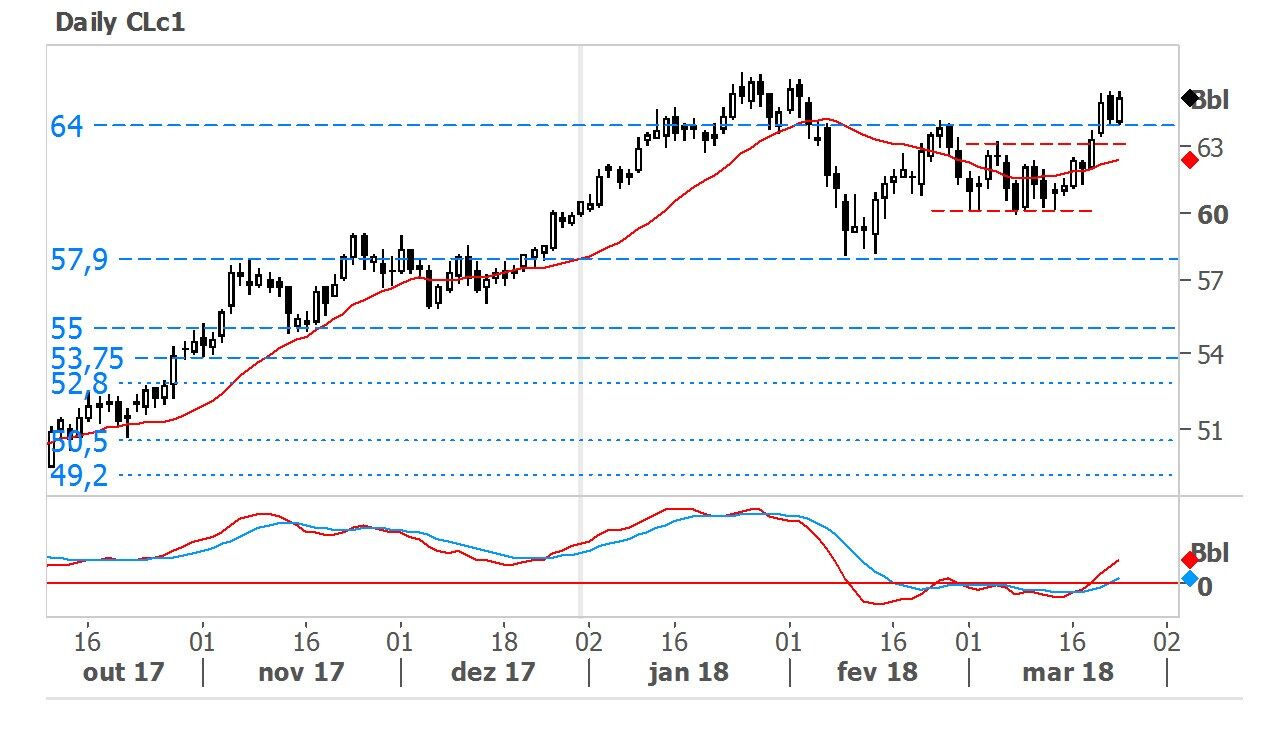Click the '18' date tick above dez 17
1281x752 pixels.
click(504, 640)
